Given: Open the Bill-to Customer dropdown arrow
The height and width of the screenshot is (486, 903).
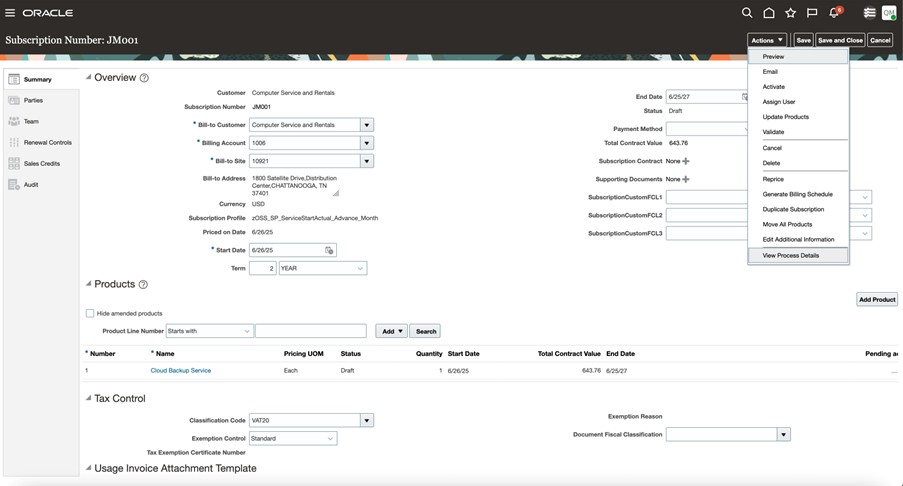Looking at the screenshot, I should 367,125.
